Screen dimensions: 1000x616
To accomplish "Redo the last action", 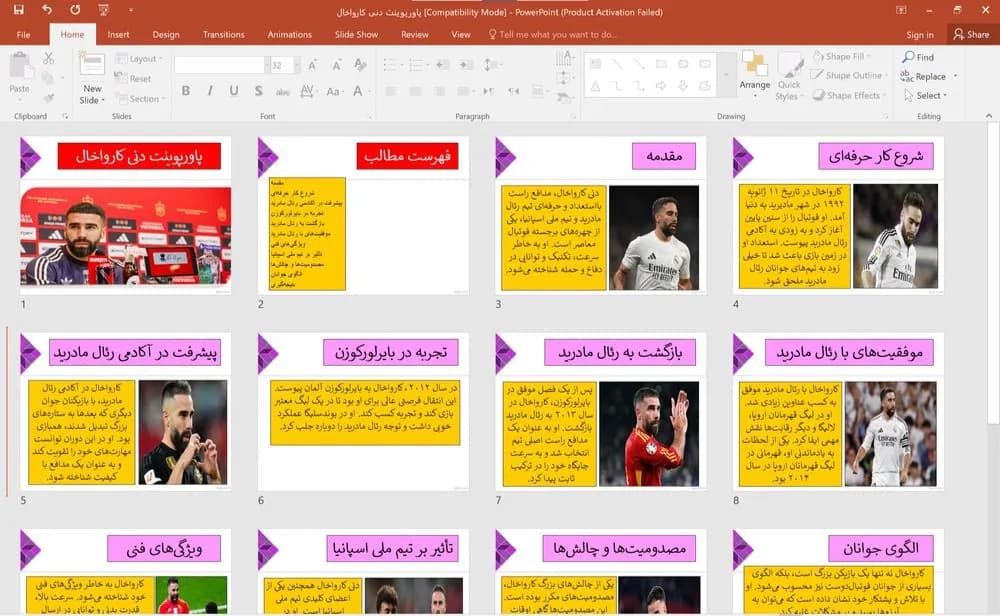I will (75, 10).
